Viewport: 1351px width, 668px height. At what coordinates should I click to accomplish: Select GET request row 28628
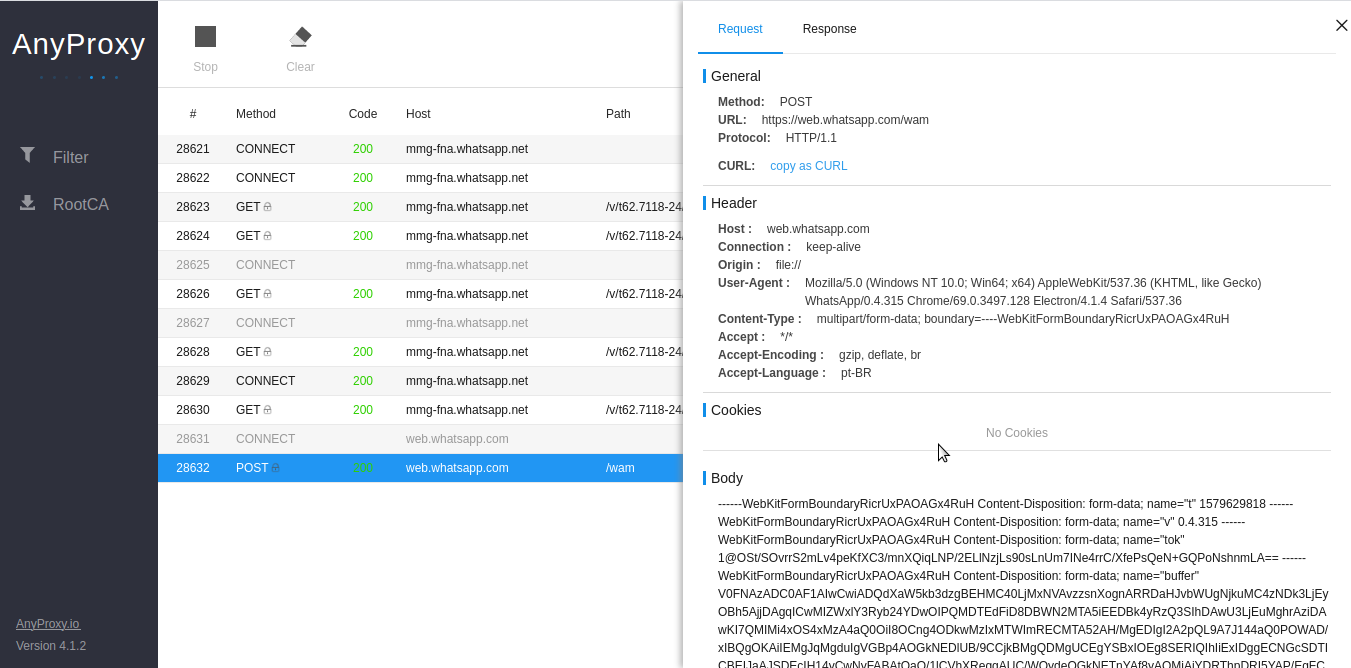tap(420, 352)
